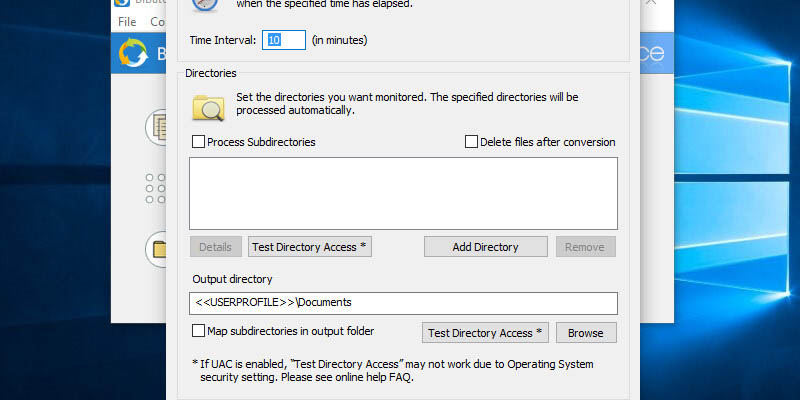Image resolution: width=800 pixels, height=400 pixels.
Task: Check Delete files after conversion
Action: point(472,142)
